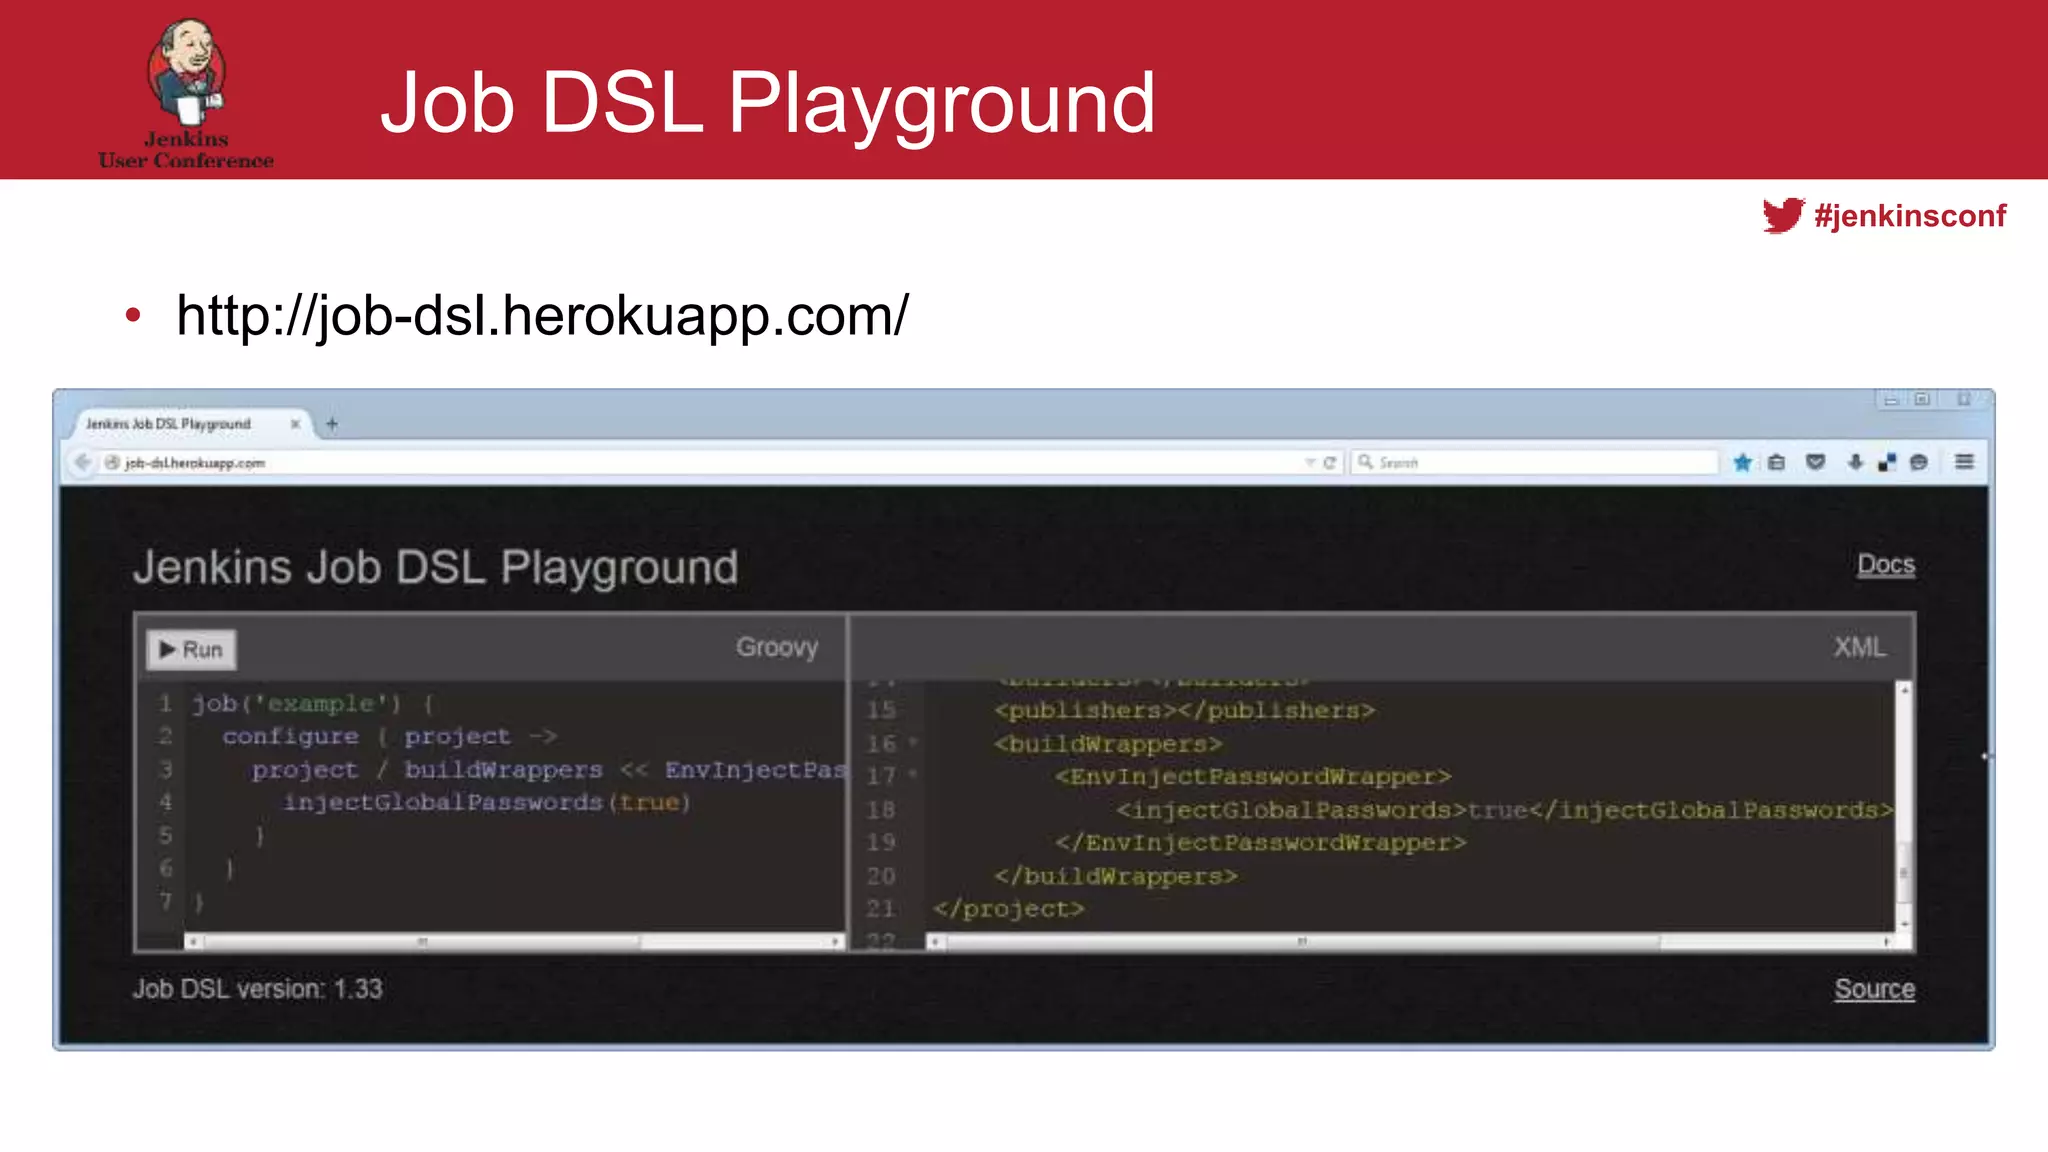Open the Docs link

pyautogui.click(x=1886, y=565)
